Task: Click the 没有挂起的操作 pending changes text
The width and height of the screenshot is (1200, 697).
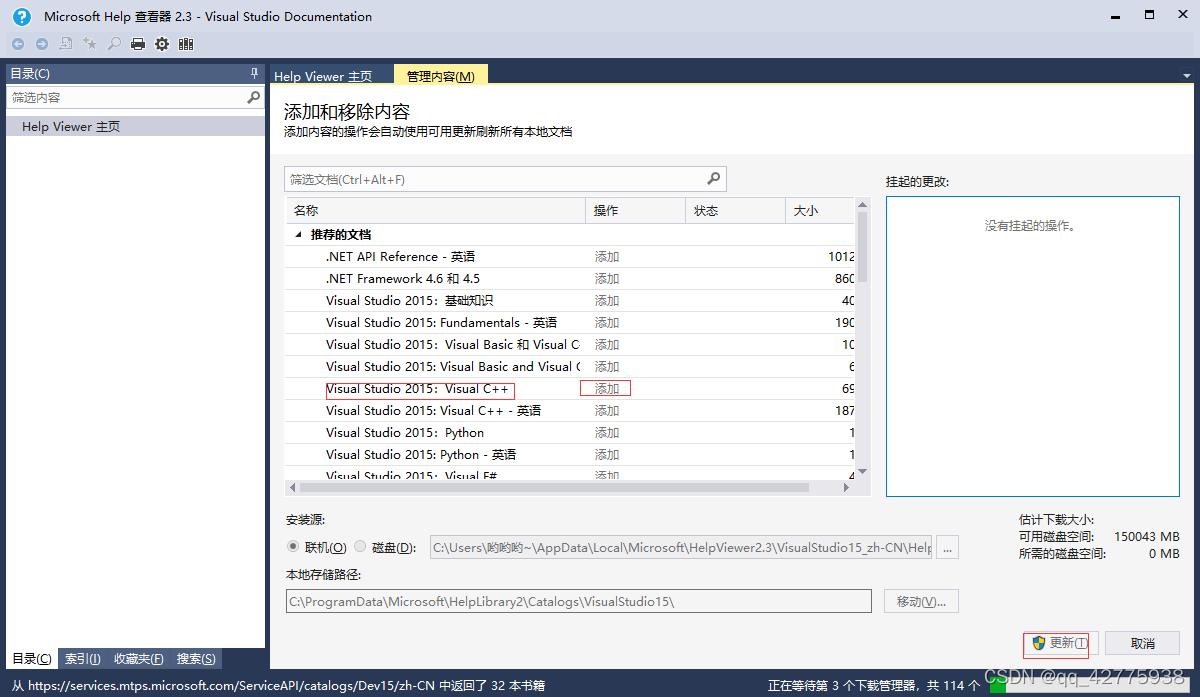Action: [1030, 226]
